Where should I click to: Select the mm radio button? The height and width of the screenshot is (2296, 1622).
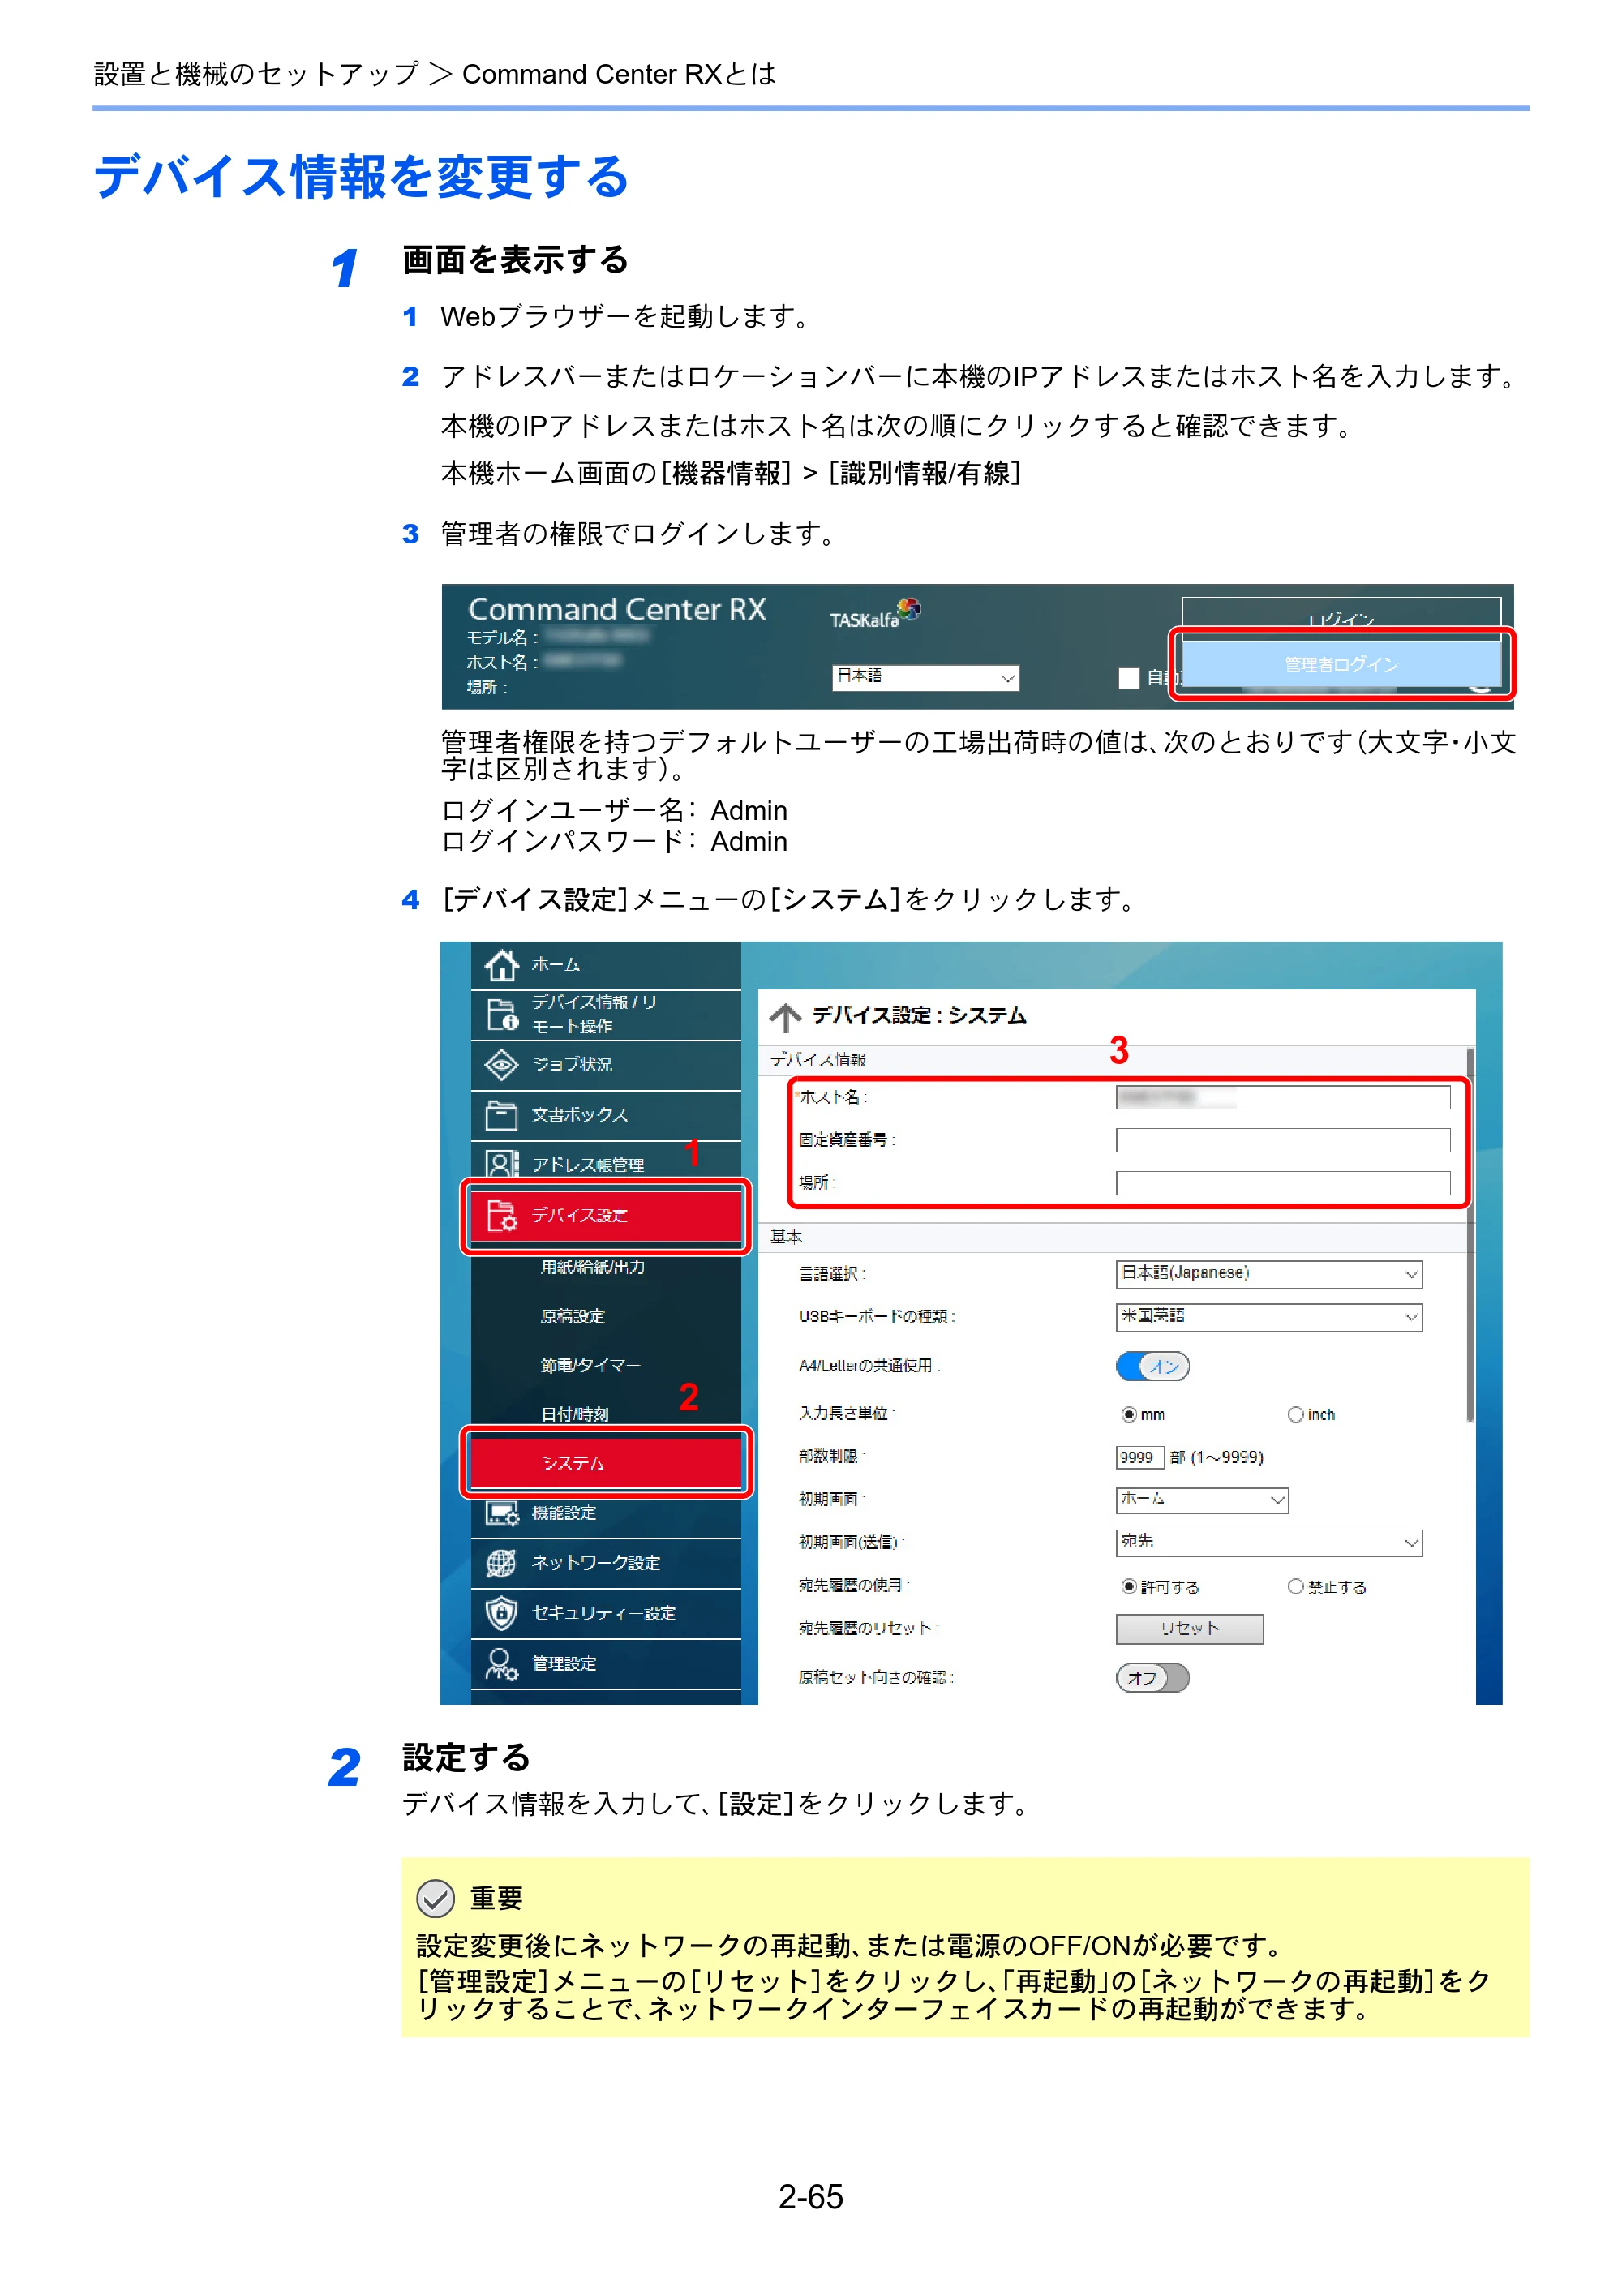pos(1128,1414)
